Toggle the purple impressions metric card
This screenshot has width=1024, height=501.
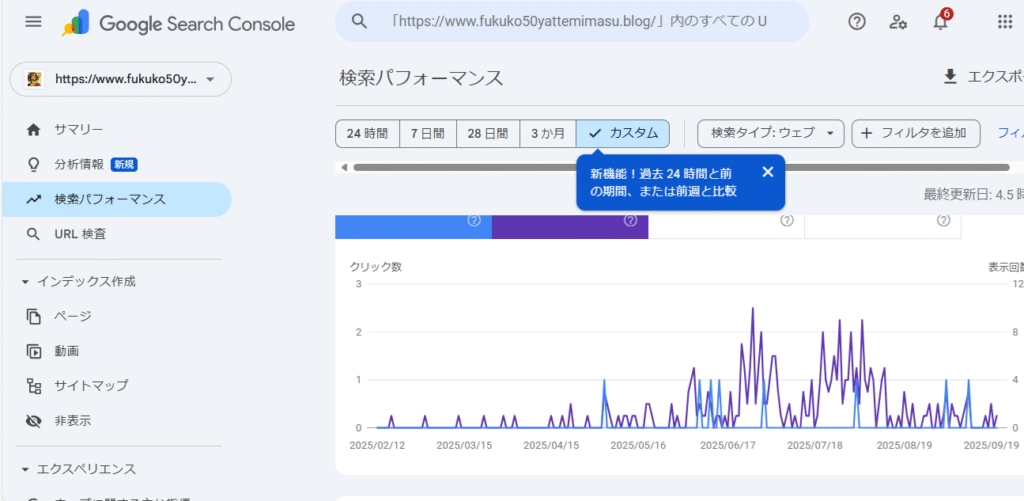[x=569, y=224]
